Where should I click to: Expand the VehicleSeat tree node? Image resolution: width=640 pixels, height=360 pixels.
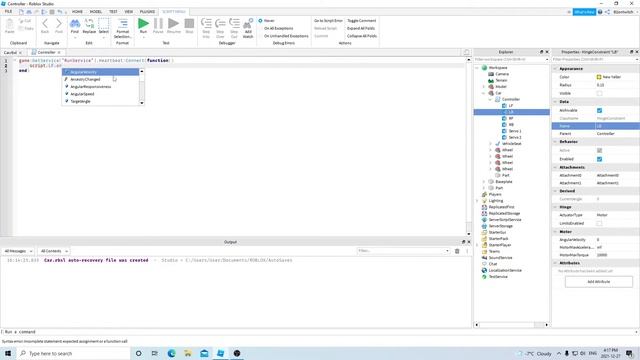pos(490,144)
